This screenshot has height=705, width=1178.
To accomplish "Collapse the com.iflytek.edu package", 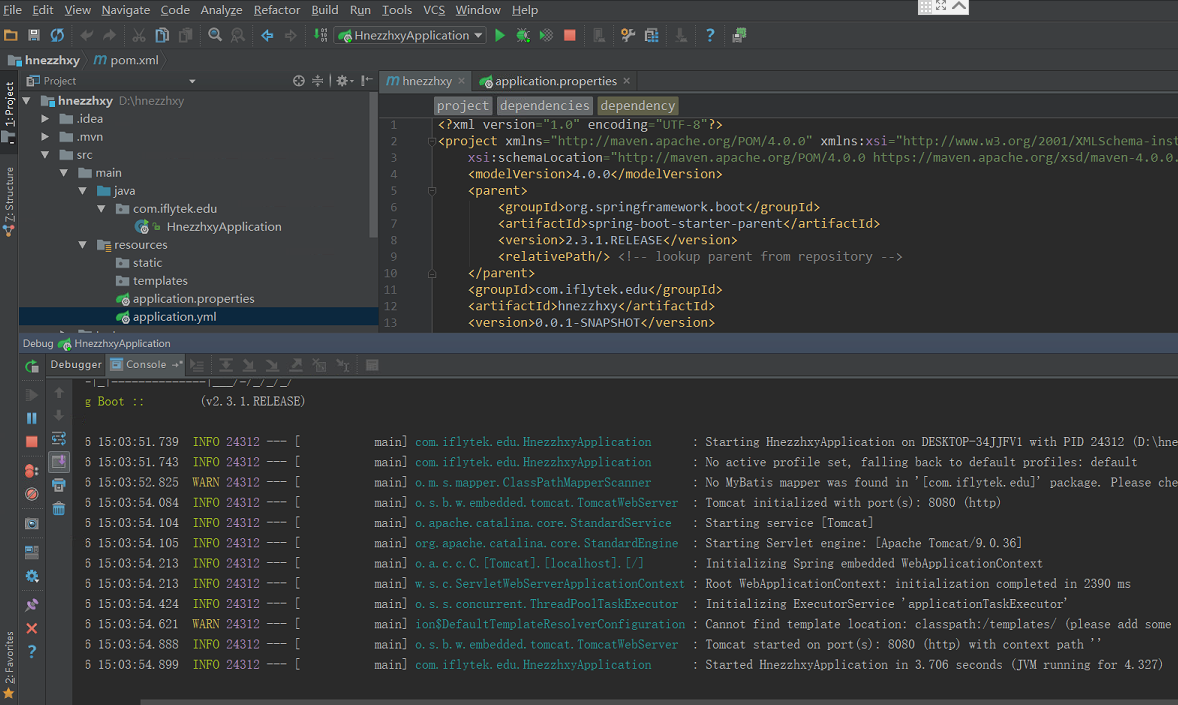I will (101, 209).
